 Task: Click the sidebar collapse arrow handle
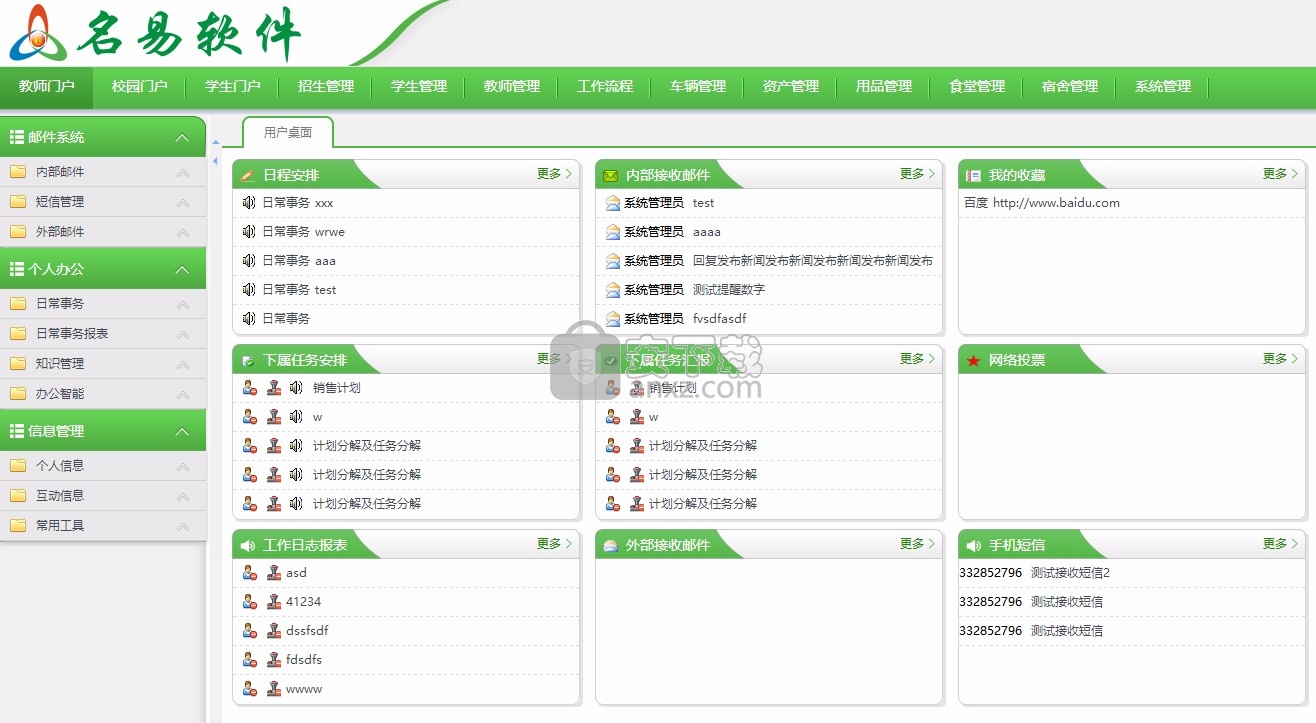[215, 160]
